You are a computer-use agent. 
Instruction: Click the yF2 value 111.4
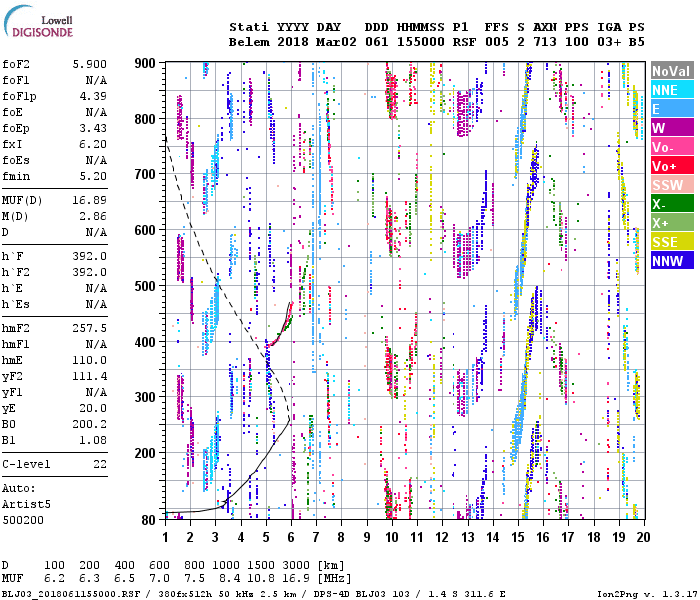[89, 376]
